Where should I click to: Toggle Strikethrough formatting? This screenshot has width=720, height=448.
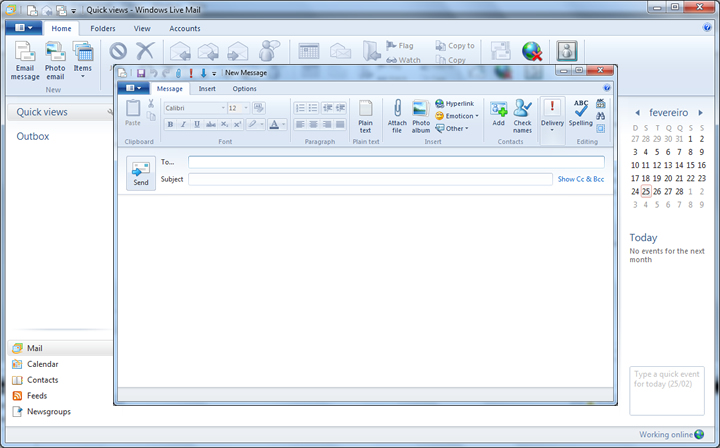(211, 124)
